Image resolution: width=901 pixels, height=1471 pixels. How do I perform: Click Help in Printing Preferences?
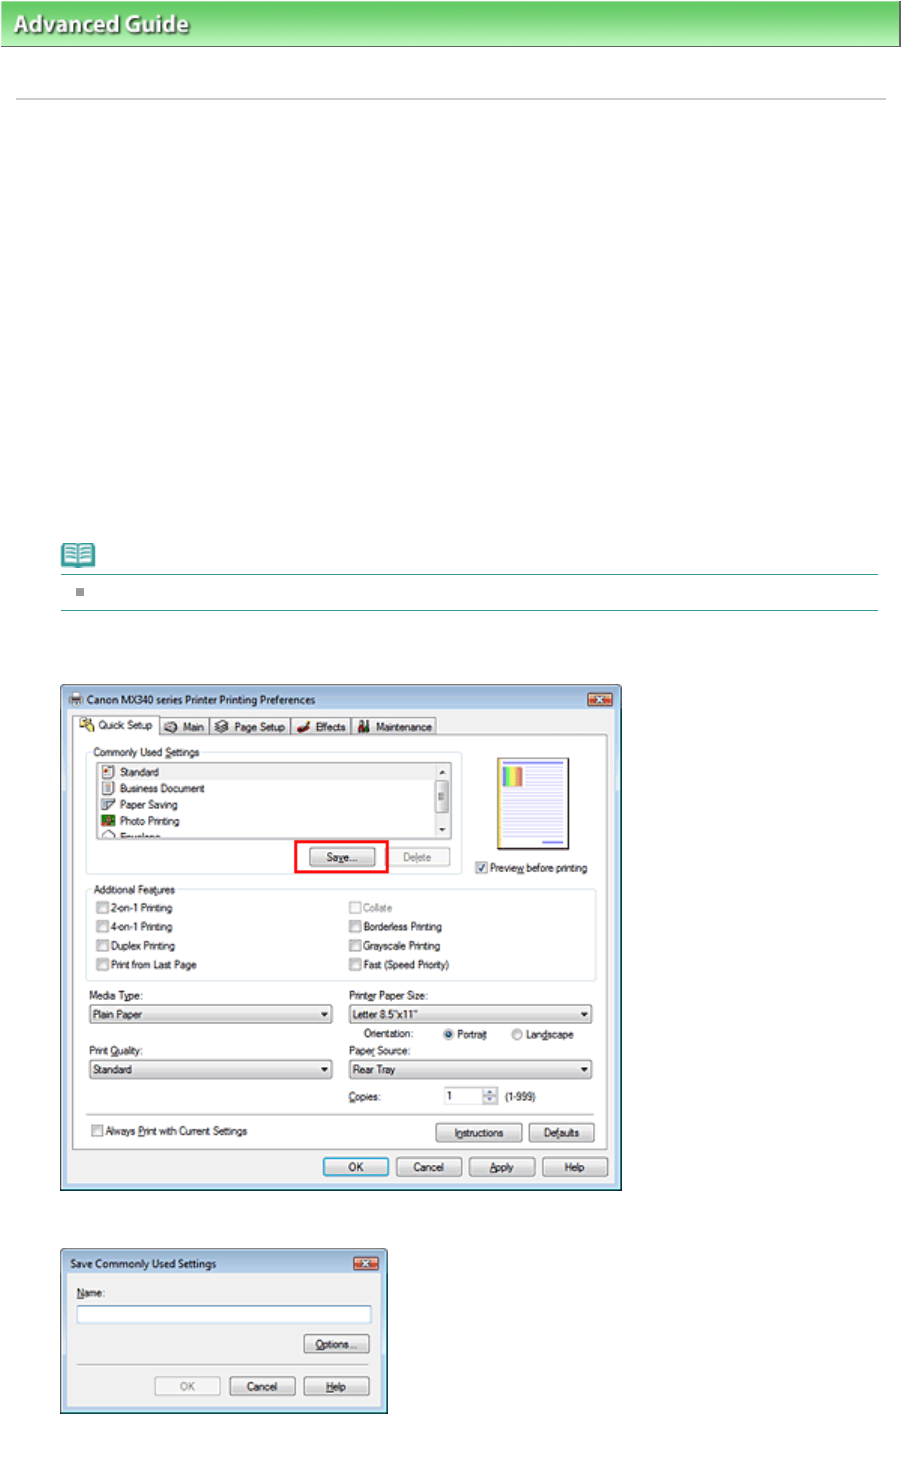coord(575,1167)
